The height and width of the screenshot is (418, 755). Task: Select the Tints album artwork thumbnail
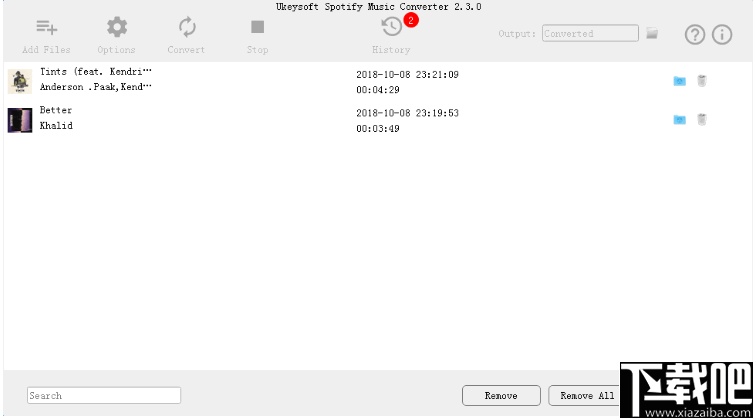pyautogui.click(x=20, y=81)
